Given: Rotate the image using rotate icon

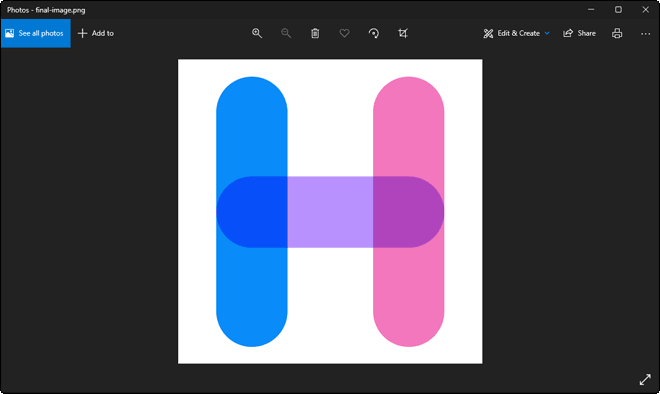Looking at the screenshot, I should (374, 33).
